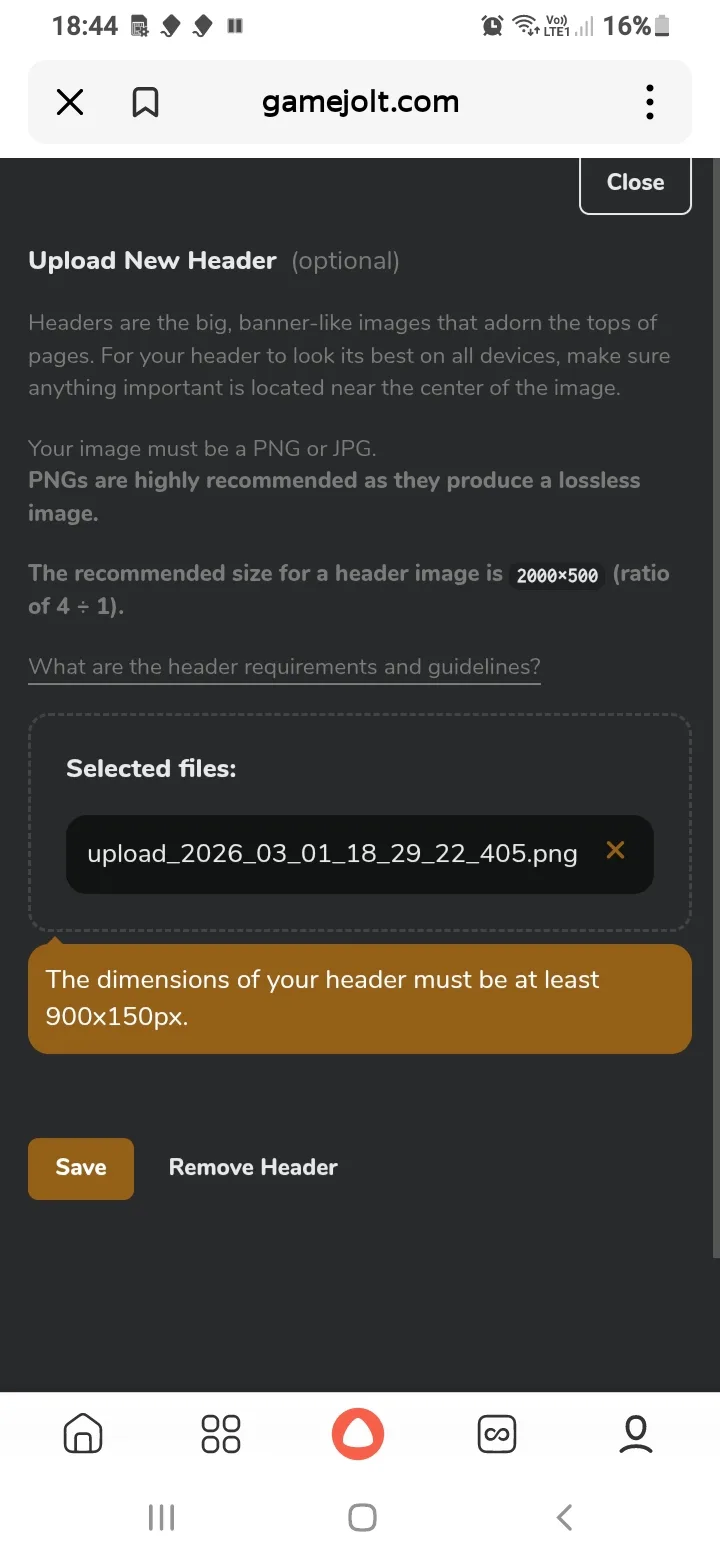Screen dimensions: 720x1560
Task: Tap the selected upload PNG filename
Action: click(x=332, y=854)
